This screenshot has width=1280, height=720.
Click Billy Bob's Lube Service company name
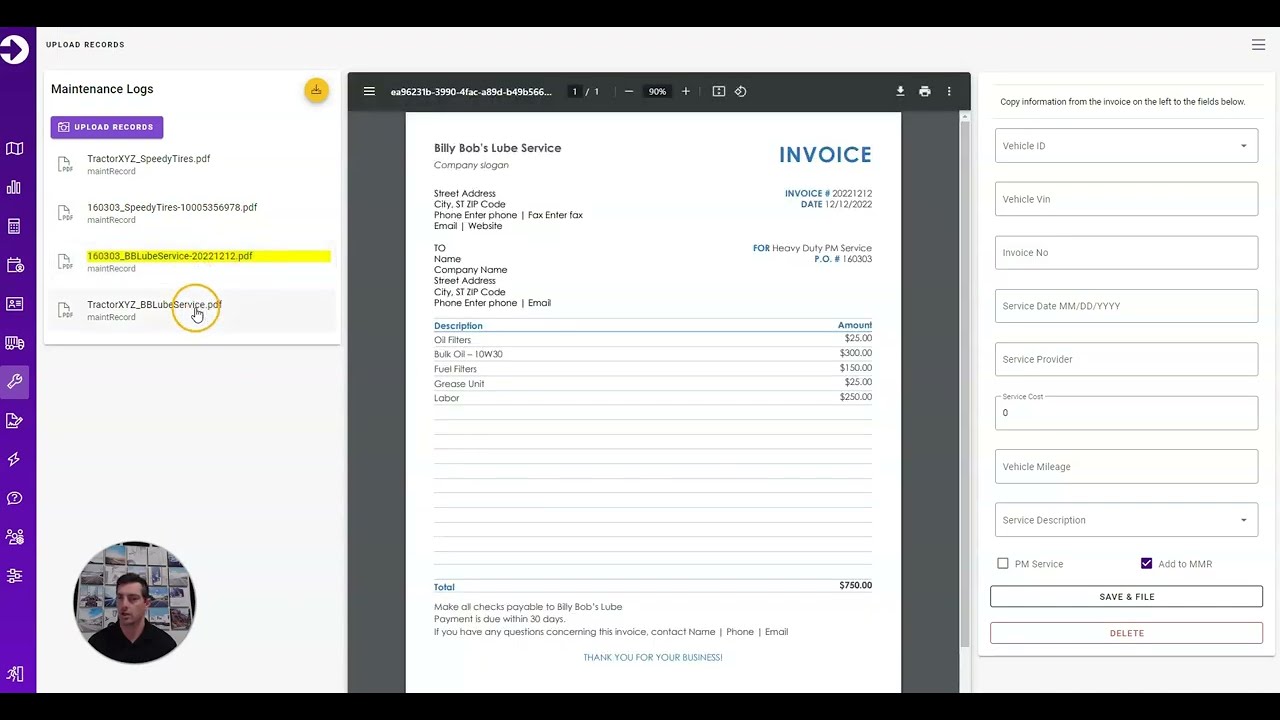[x=497, y=148]
